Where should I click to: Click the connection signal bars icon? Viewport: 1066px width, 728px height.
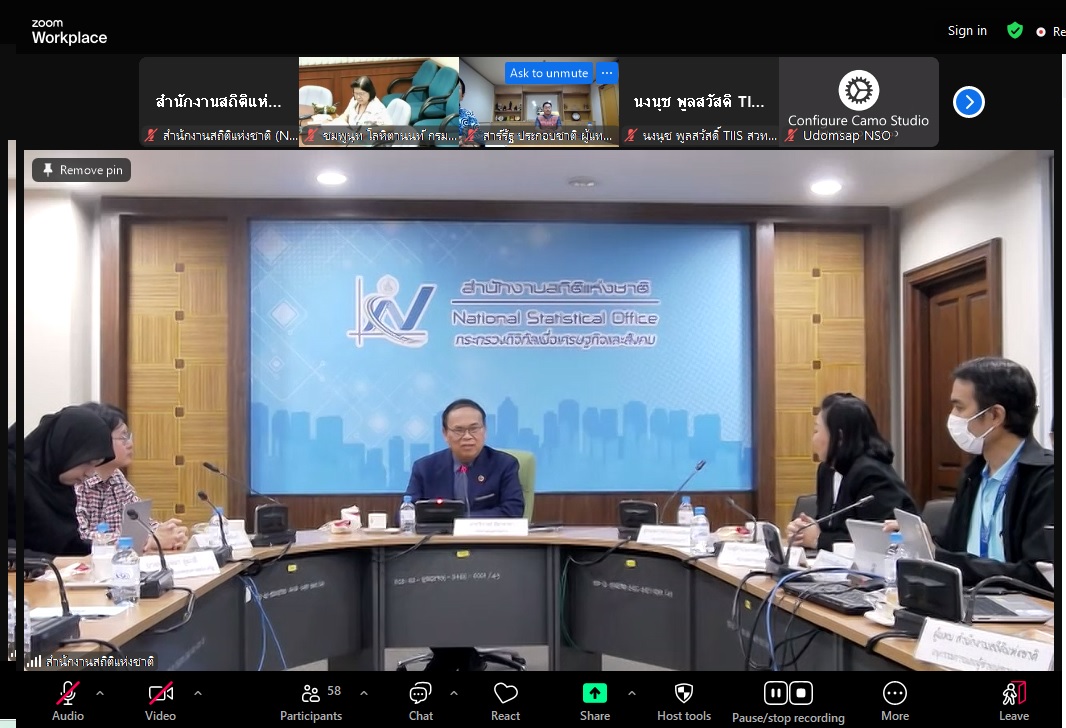pos(33,661)
